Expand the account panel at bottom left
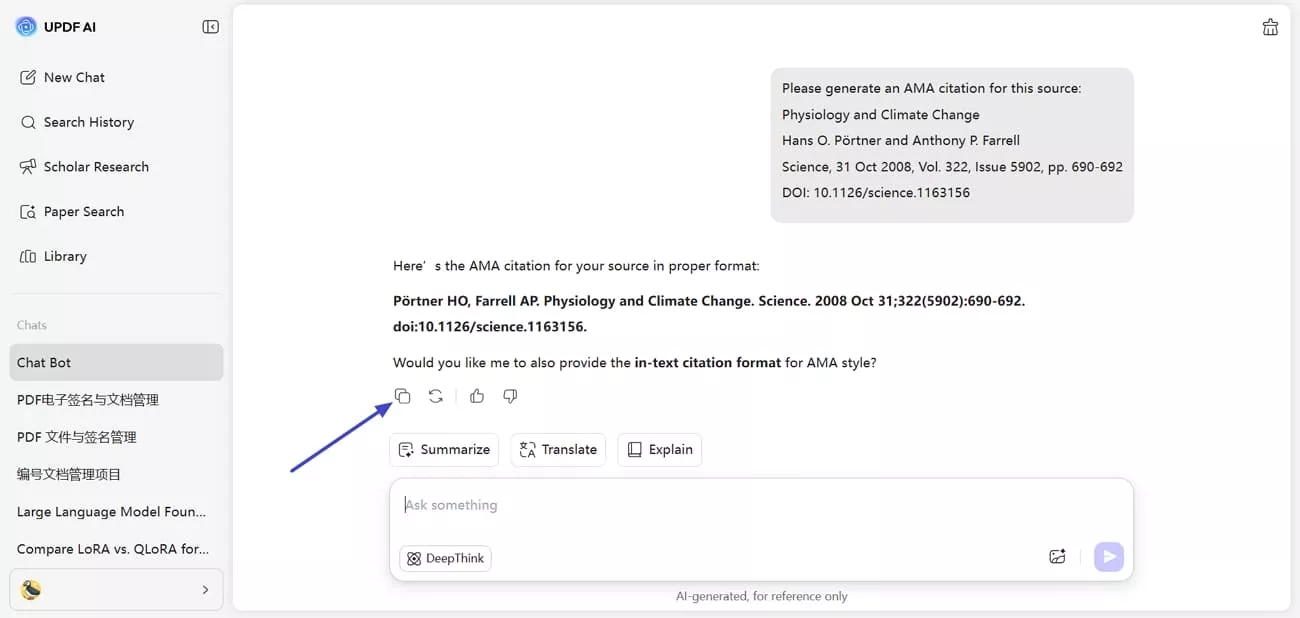Image resolution: width=1300 pixels, height=618 pixels. click(205, 589)
